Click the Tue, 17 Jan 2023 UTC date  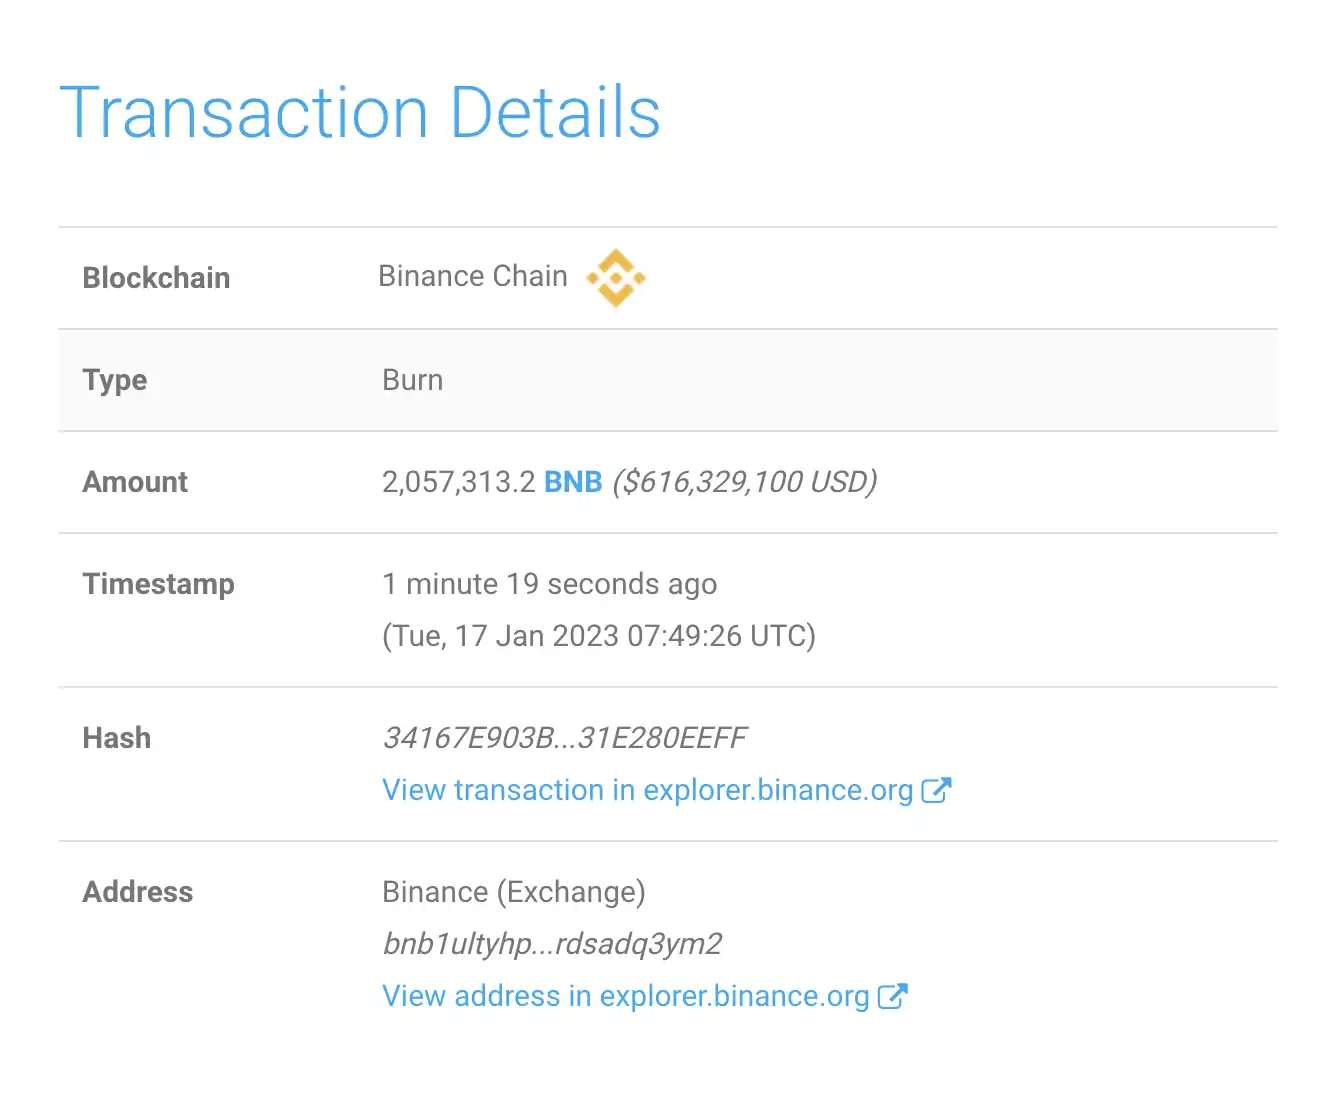pyautogui.click(x=599, y=636)
